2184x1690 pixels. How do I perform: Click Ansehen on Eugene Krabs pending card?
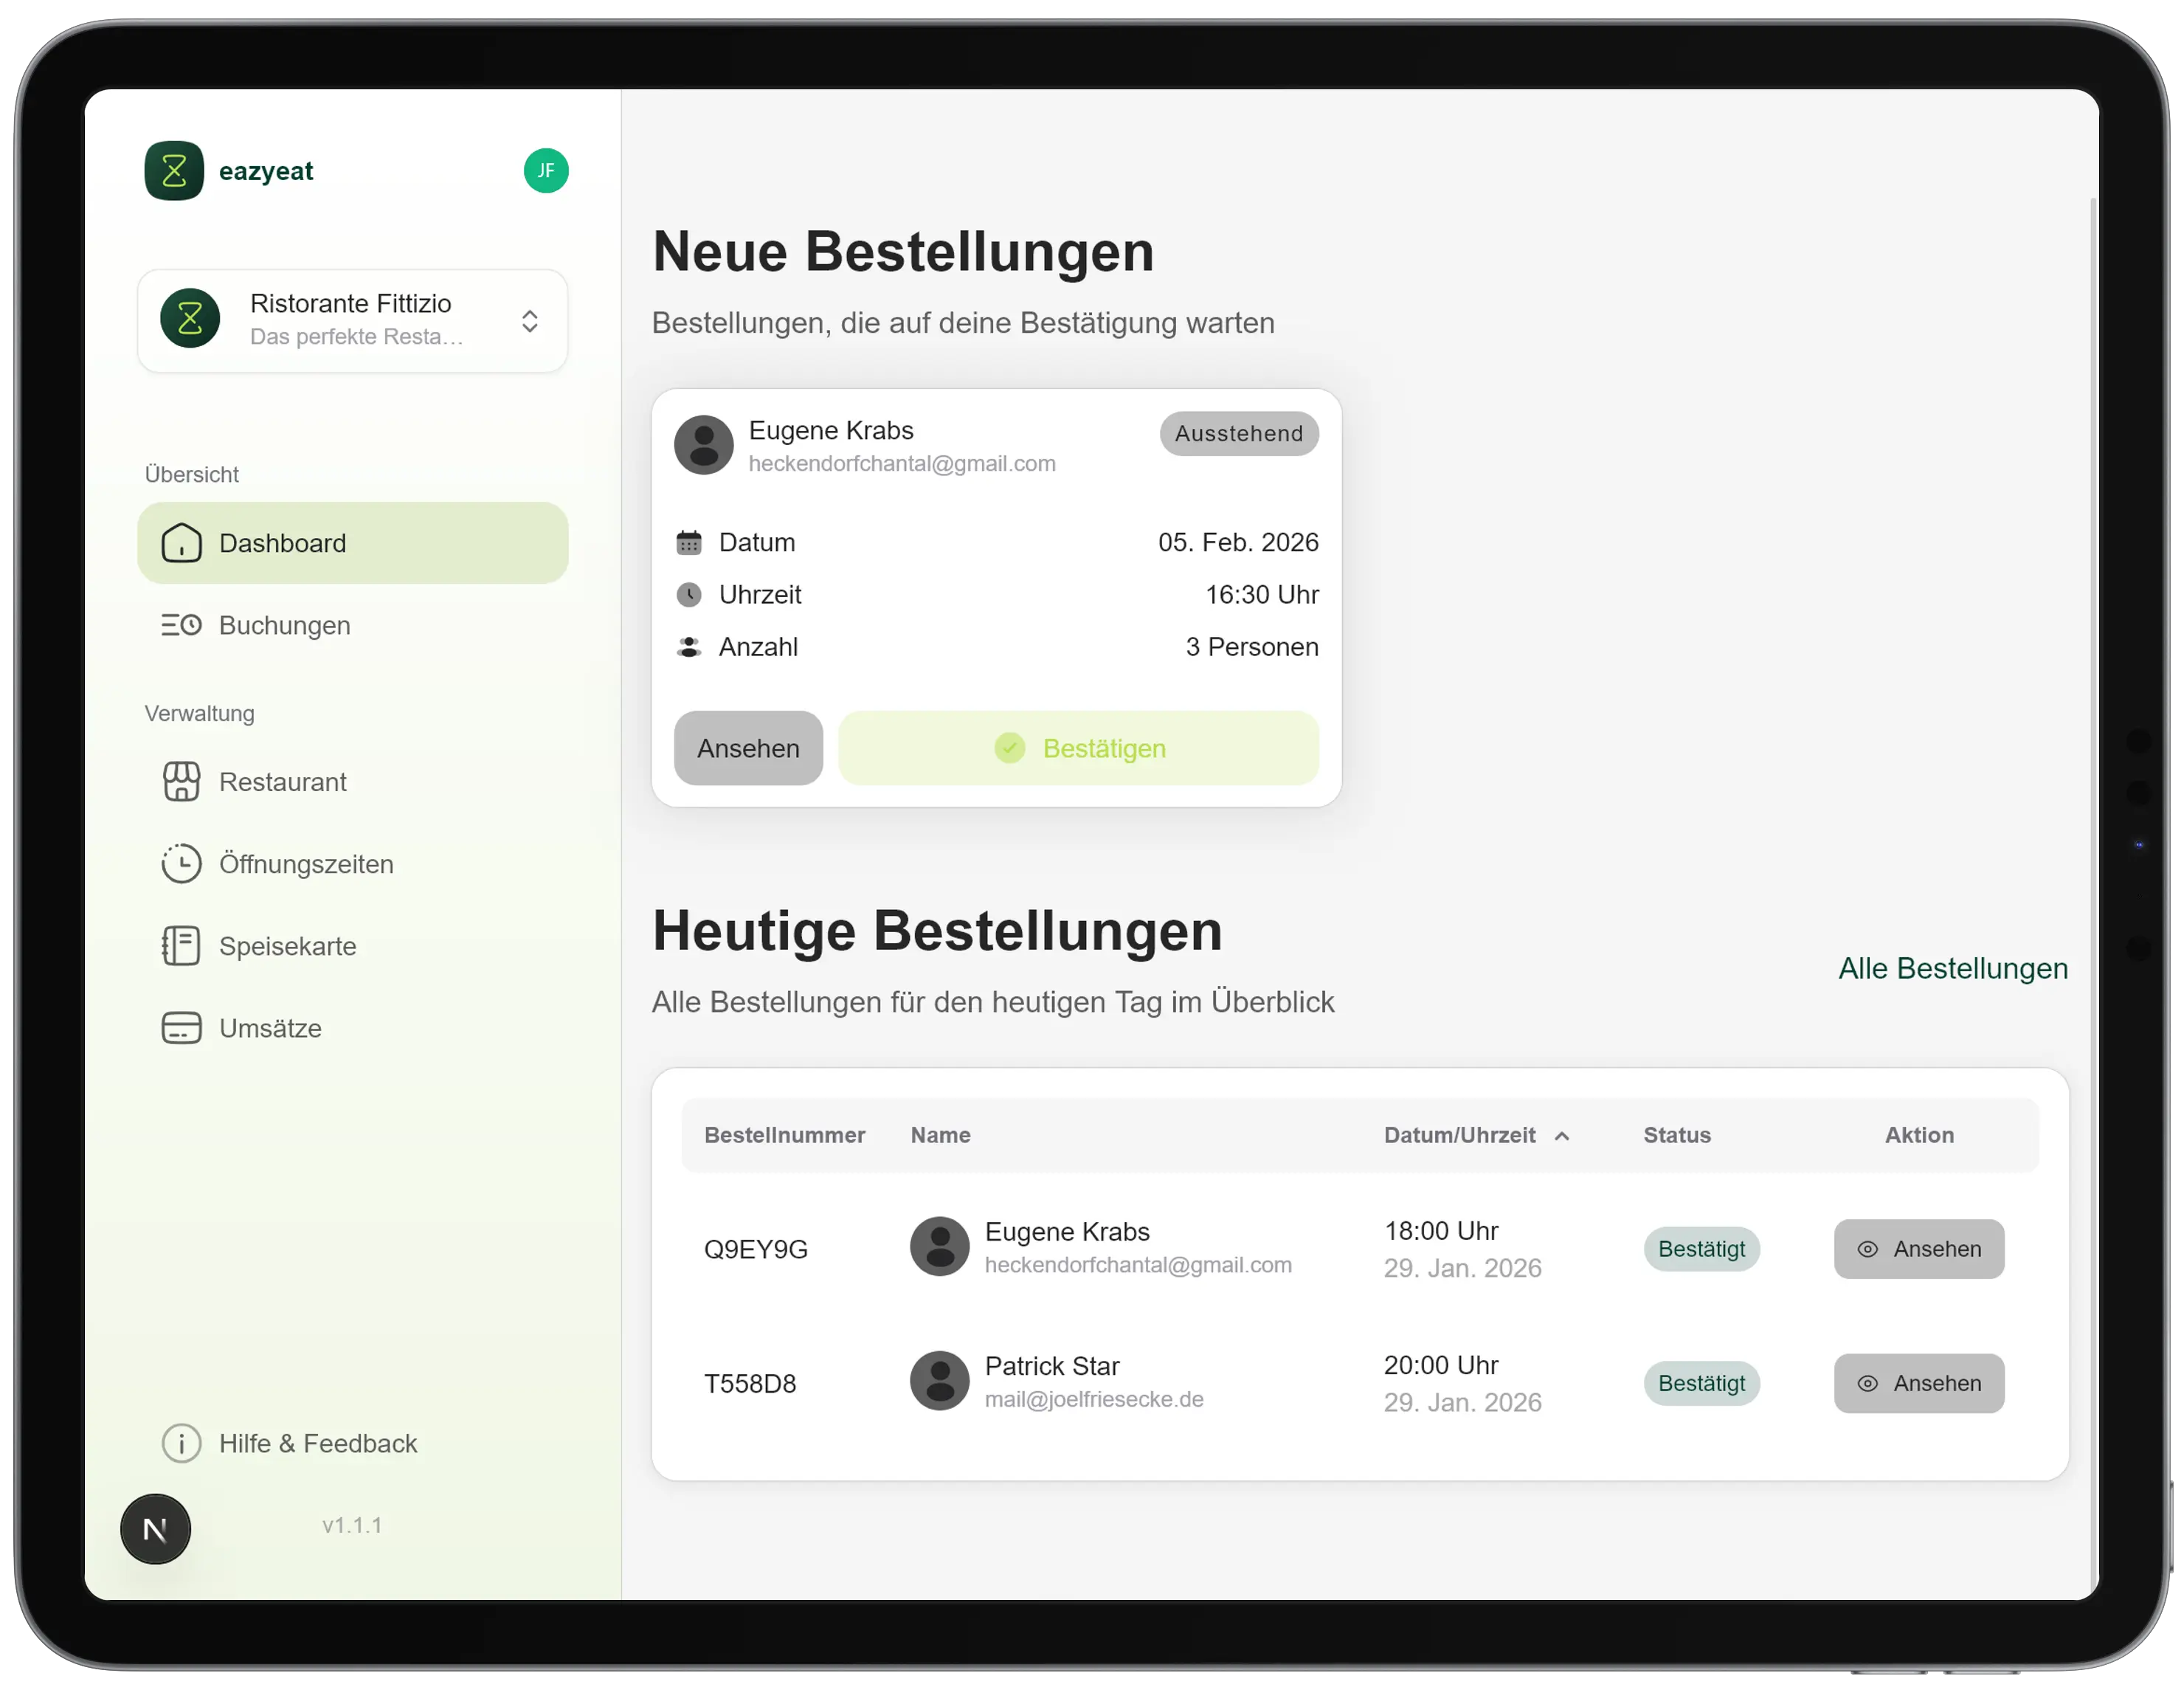coord(748,748)
